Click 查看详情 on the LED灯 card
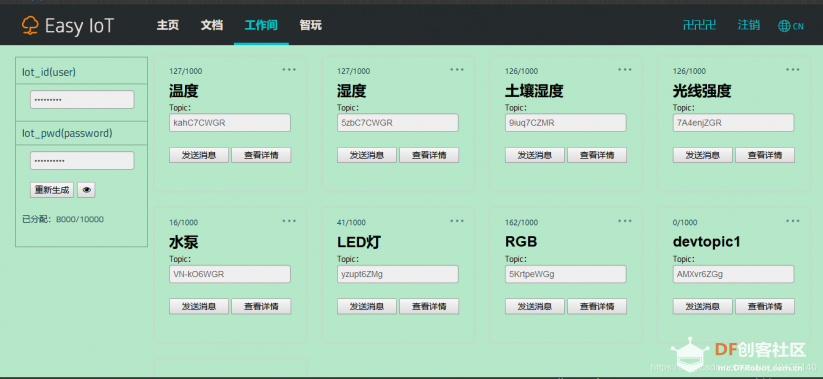 (429, 307)
